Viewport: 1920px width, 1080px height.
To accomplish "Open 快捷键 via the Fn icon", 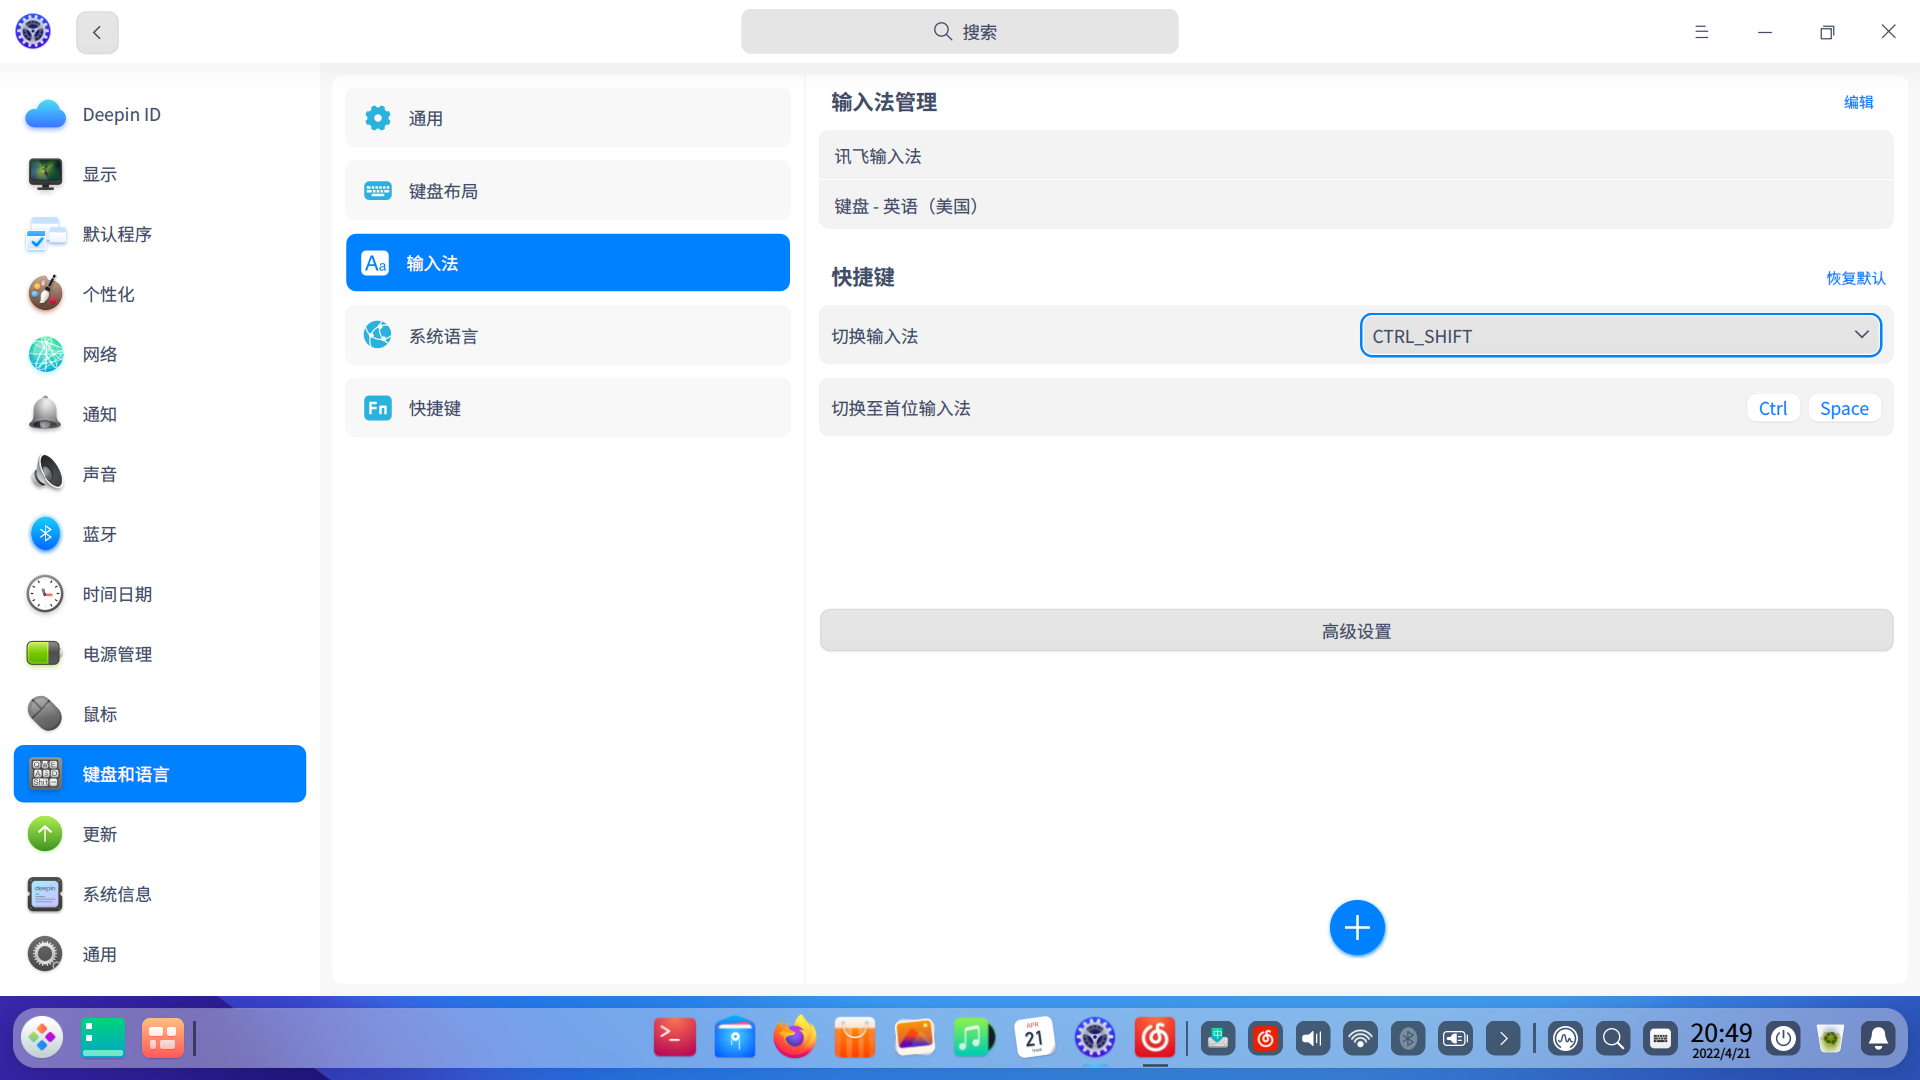I will (x=377, y=407).
